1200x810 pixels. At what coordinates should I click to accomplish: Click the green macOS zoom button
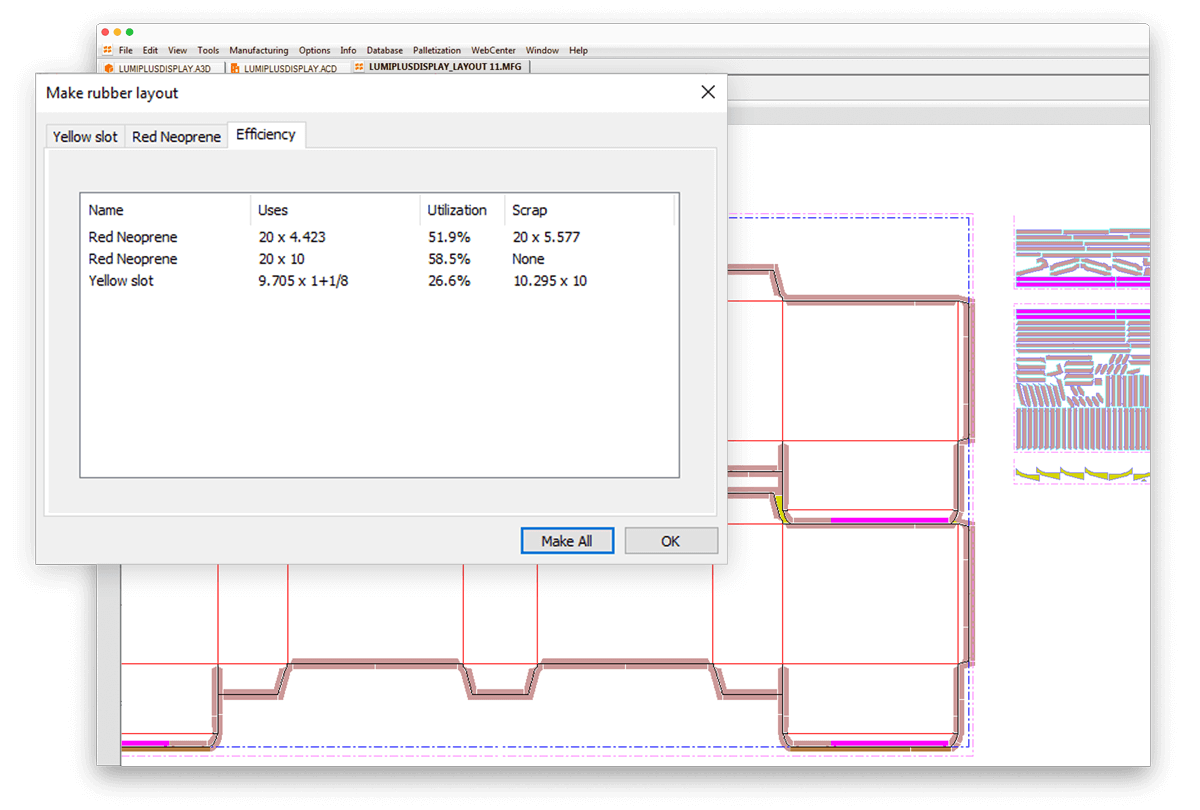(x=130, y=32)
